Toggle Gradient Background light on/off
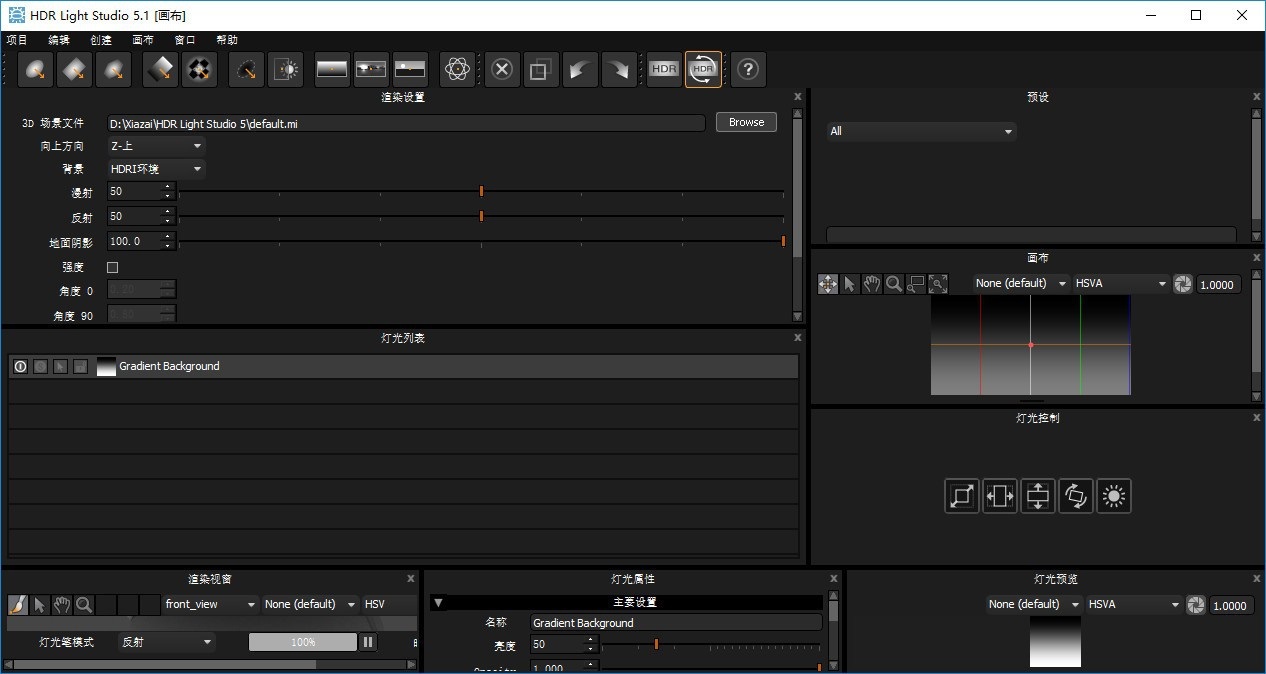This screenshot has width=1266, height=674. pyautogui.click(x=20, y=367)
